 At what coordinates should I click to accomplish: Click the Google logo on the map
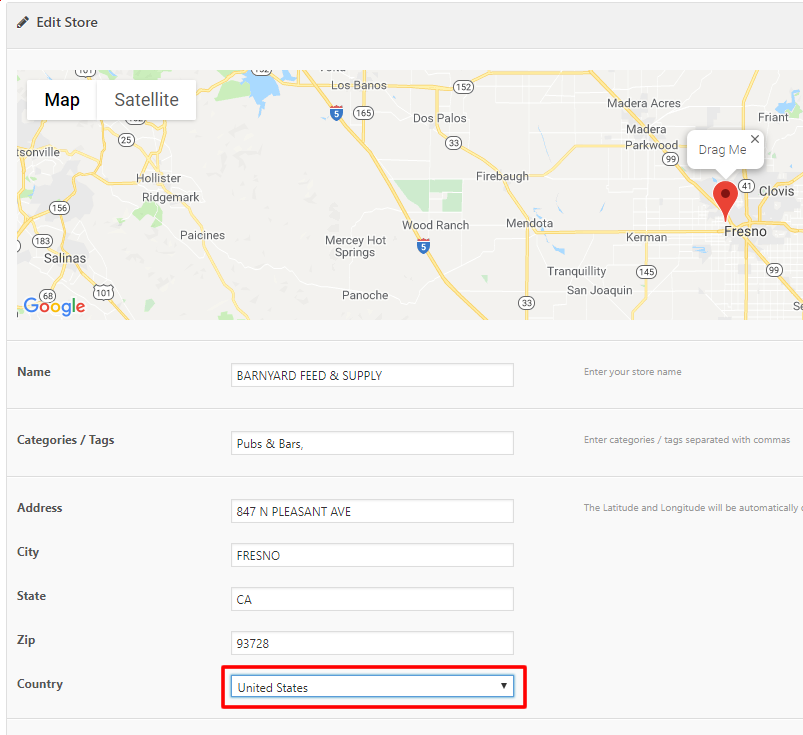click(54, 306)
